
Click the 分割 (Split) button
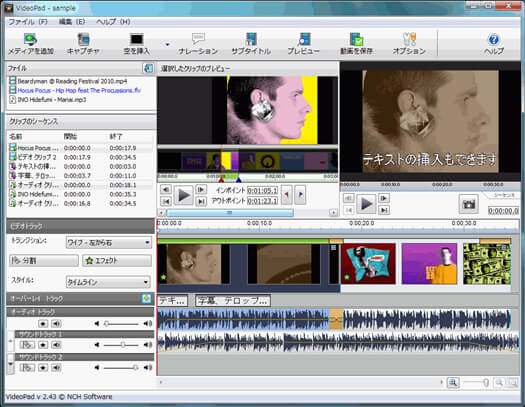44,260
